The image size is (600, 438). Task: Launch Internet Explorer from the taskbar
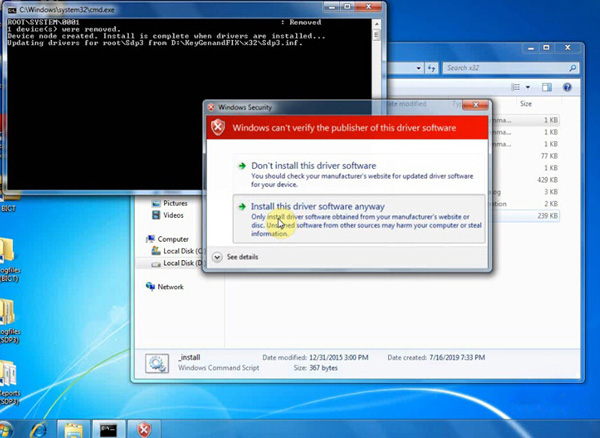click(x=39, y=429)
